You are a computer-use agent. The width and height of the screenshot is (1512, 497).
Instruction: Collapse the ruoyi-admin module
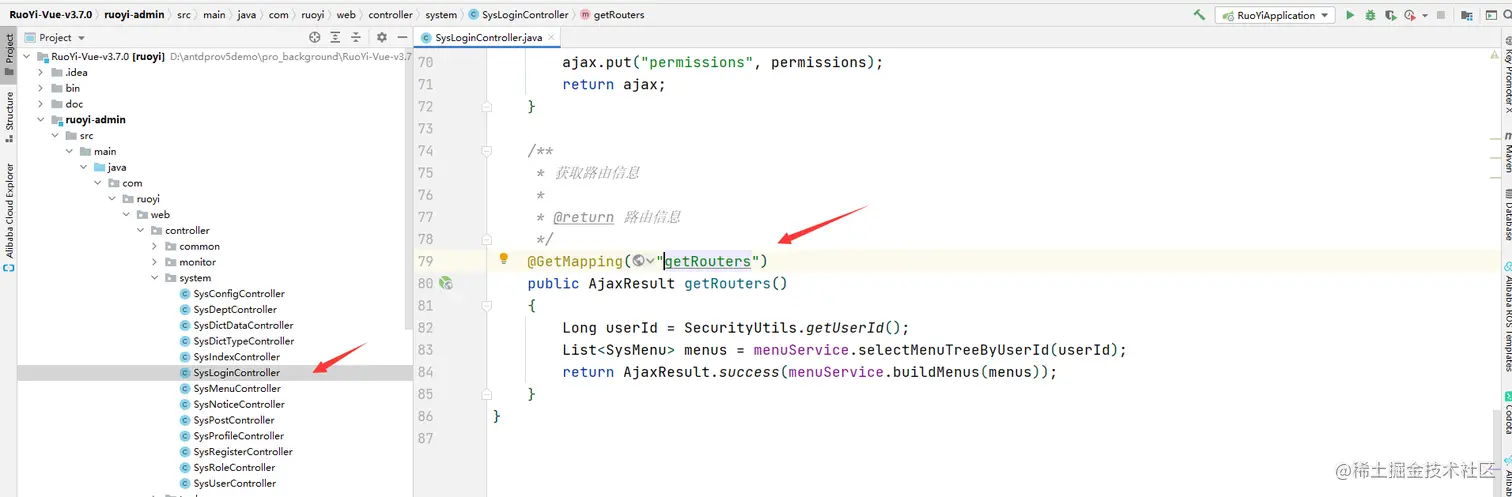(x=41, y=120)
